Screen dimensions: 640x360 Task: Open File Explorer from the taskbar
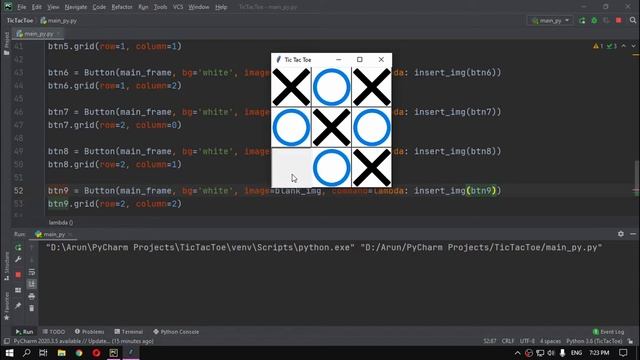tap(61, 353)
